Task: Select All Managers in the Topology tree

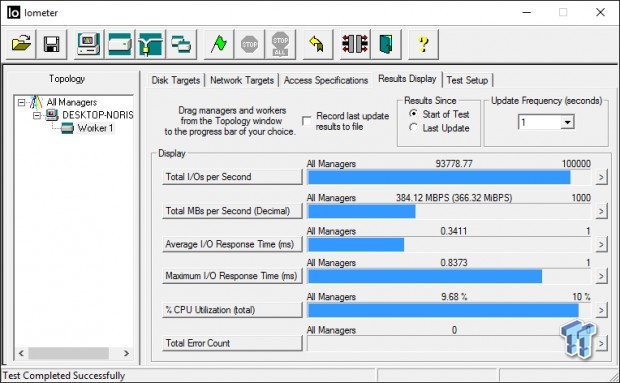Action: pos(72,102)
